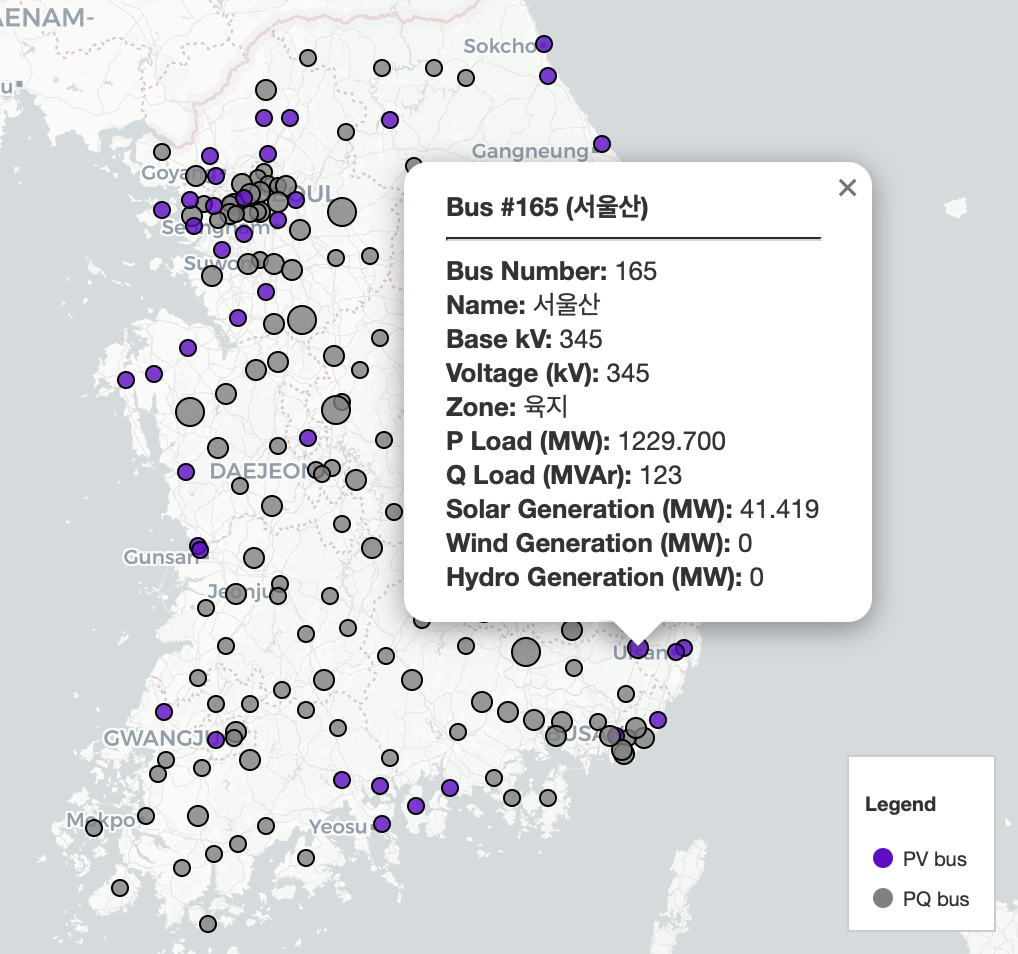Click the P Load (MW) row in the popup

click(586, 441)
